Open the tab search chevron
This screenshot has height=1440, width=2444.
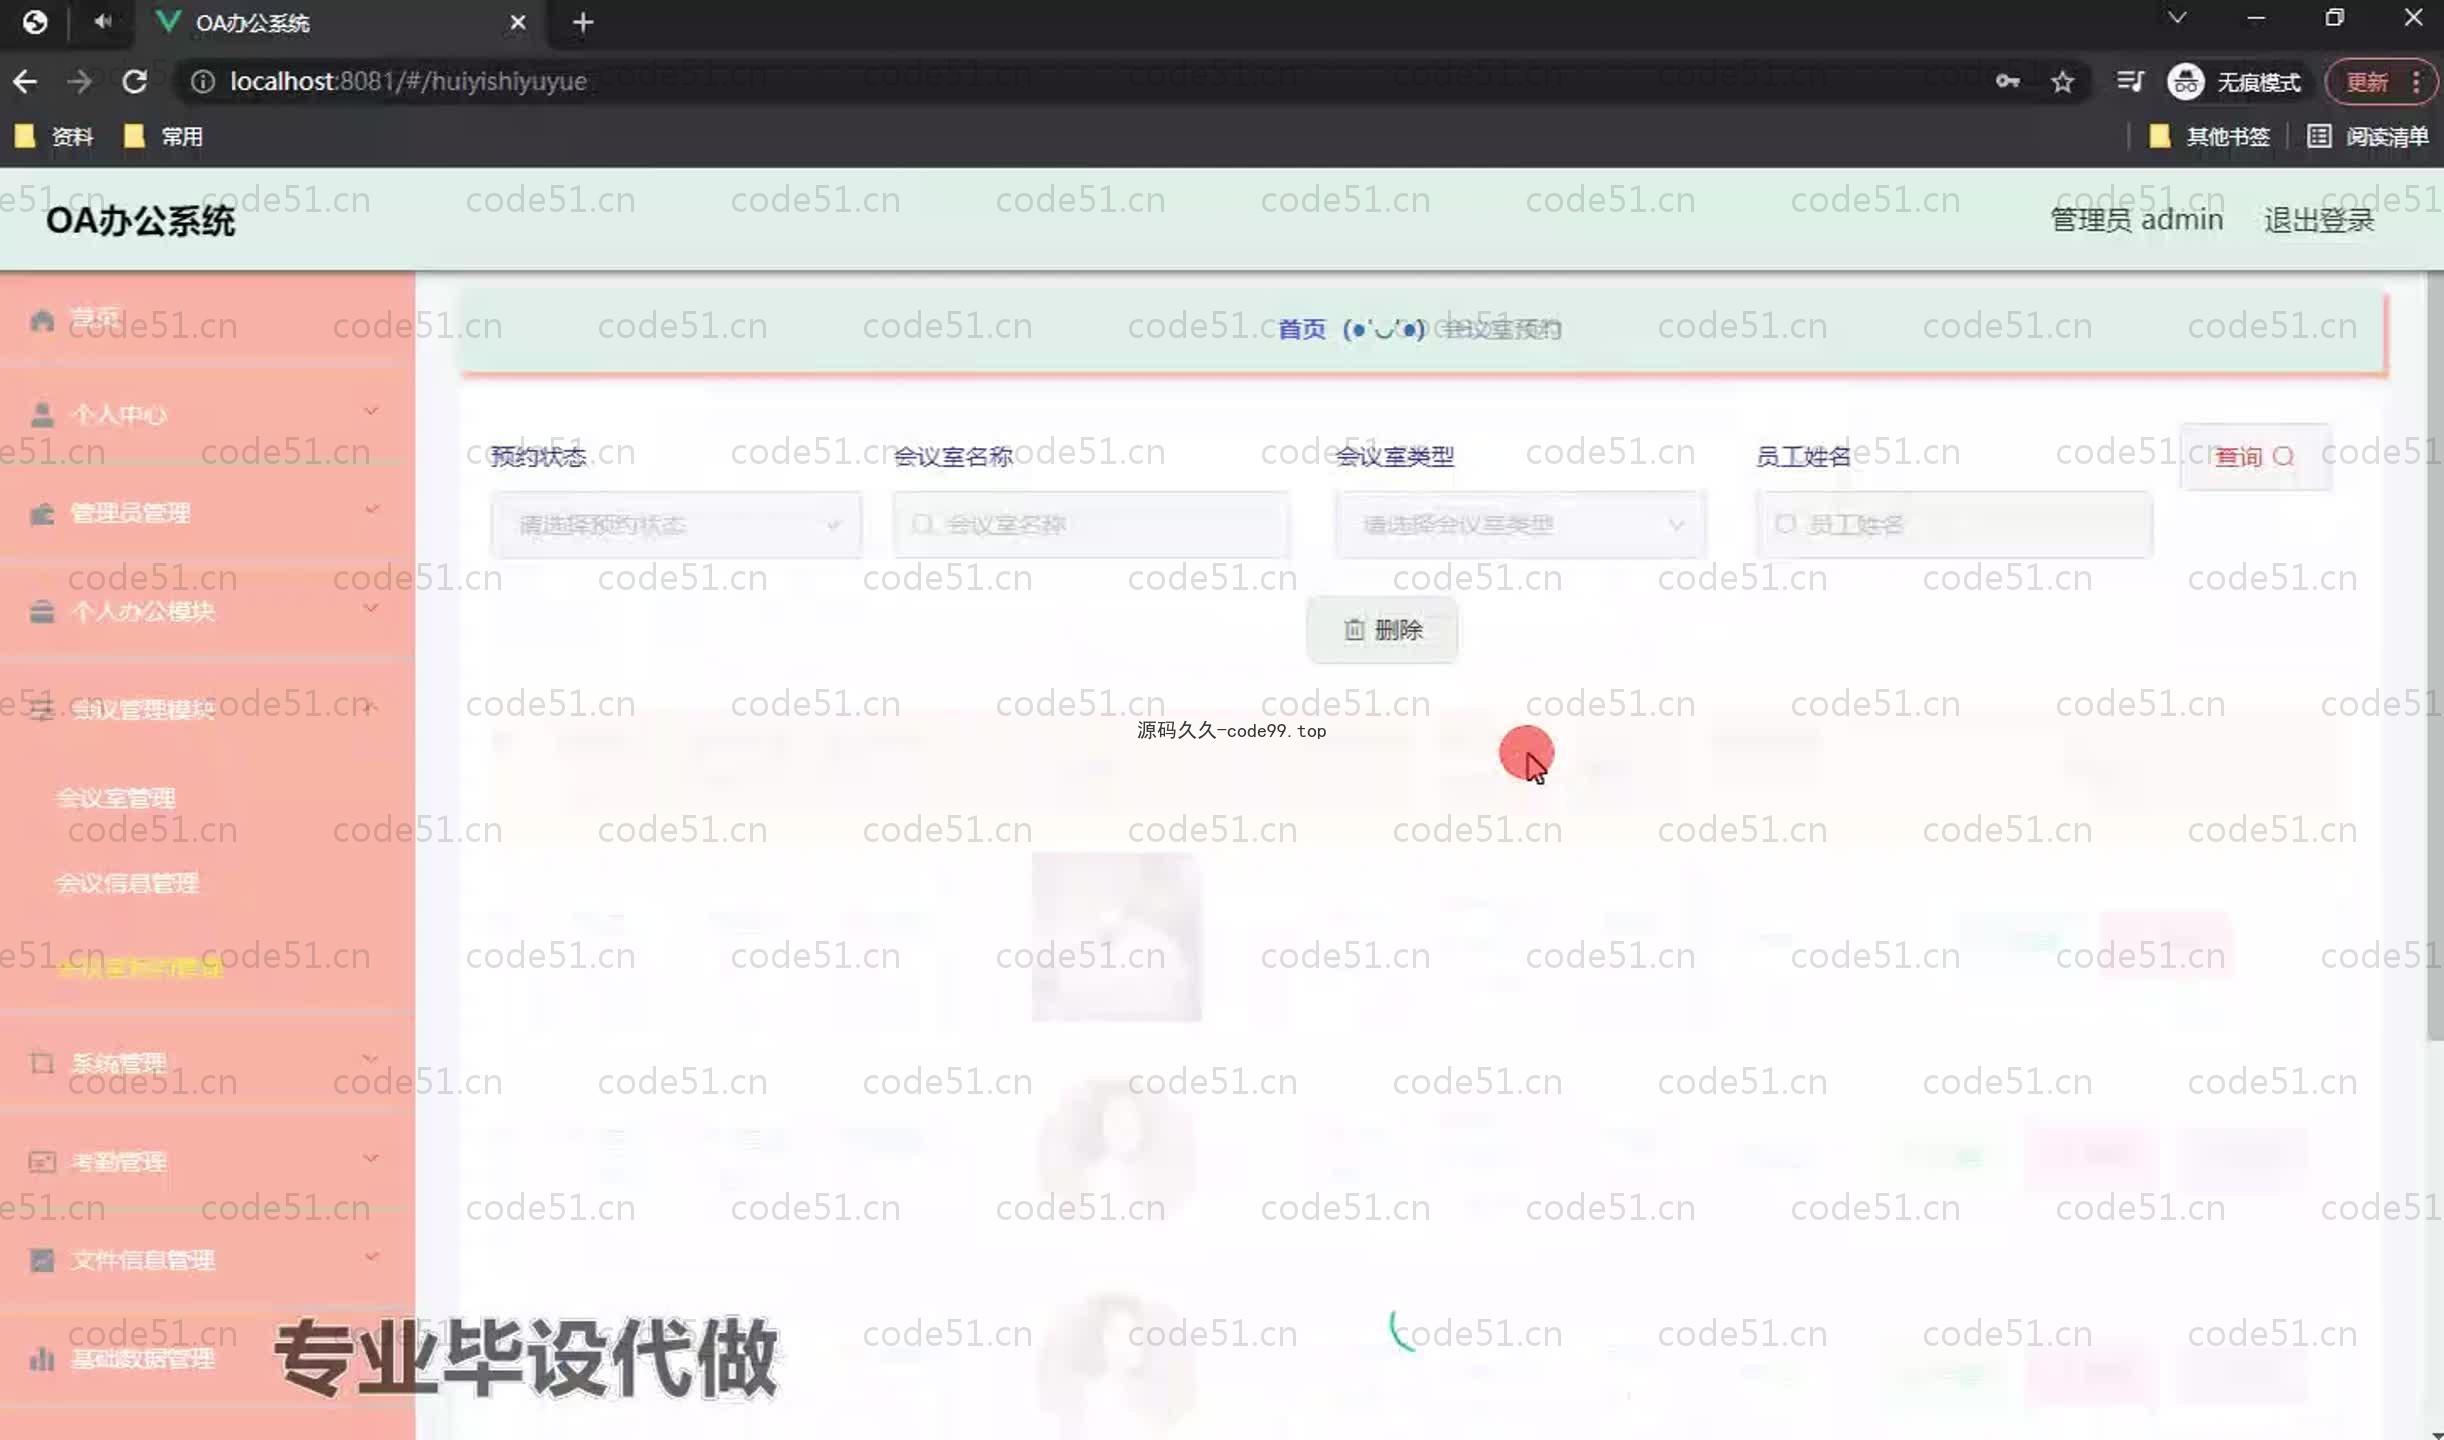[2177, 18]
